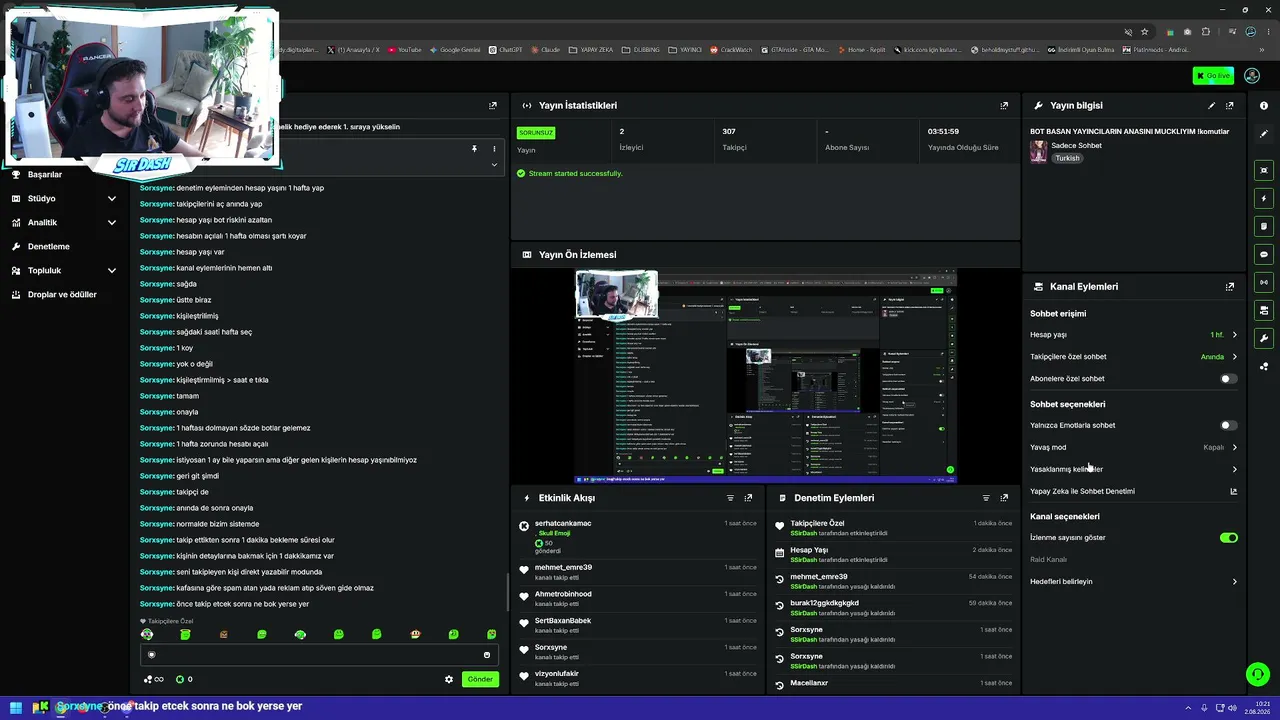The height and width of the screenshot is (720, 1280).
Task: Pop out the Etkinlik Akışı panel
Action: click(x=748, y=498)
